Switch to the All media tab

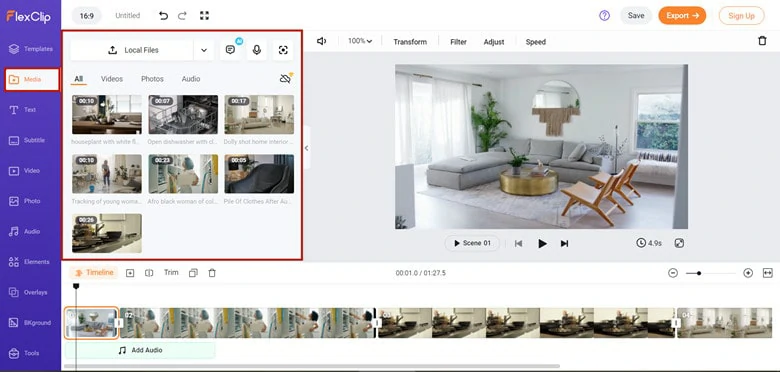79,79
